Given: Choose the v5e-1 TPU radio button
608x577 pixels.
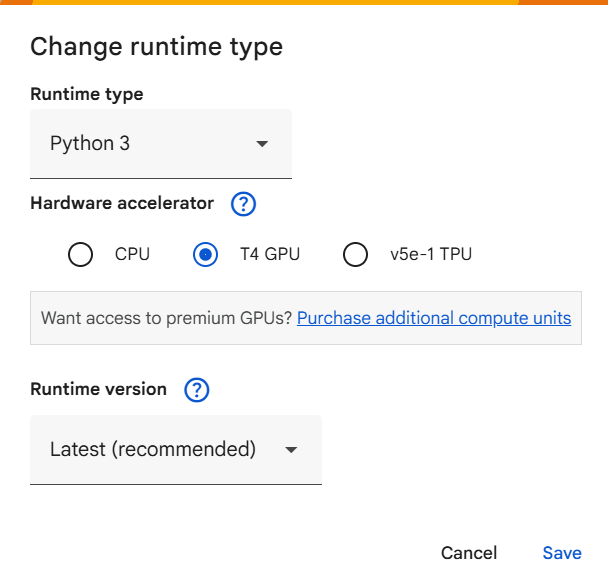Looking at the screenshot, I should coord(355,255).
